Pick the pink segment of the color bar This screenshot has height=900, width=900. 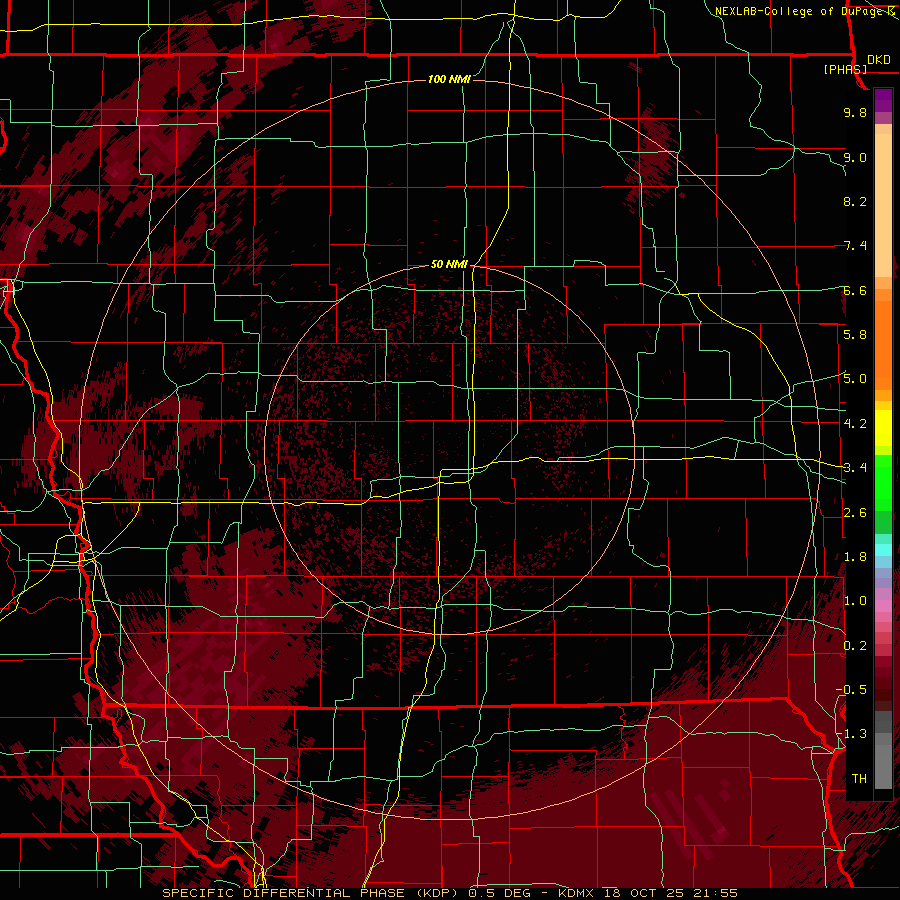point(883,606)
